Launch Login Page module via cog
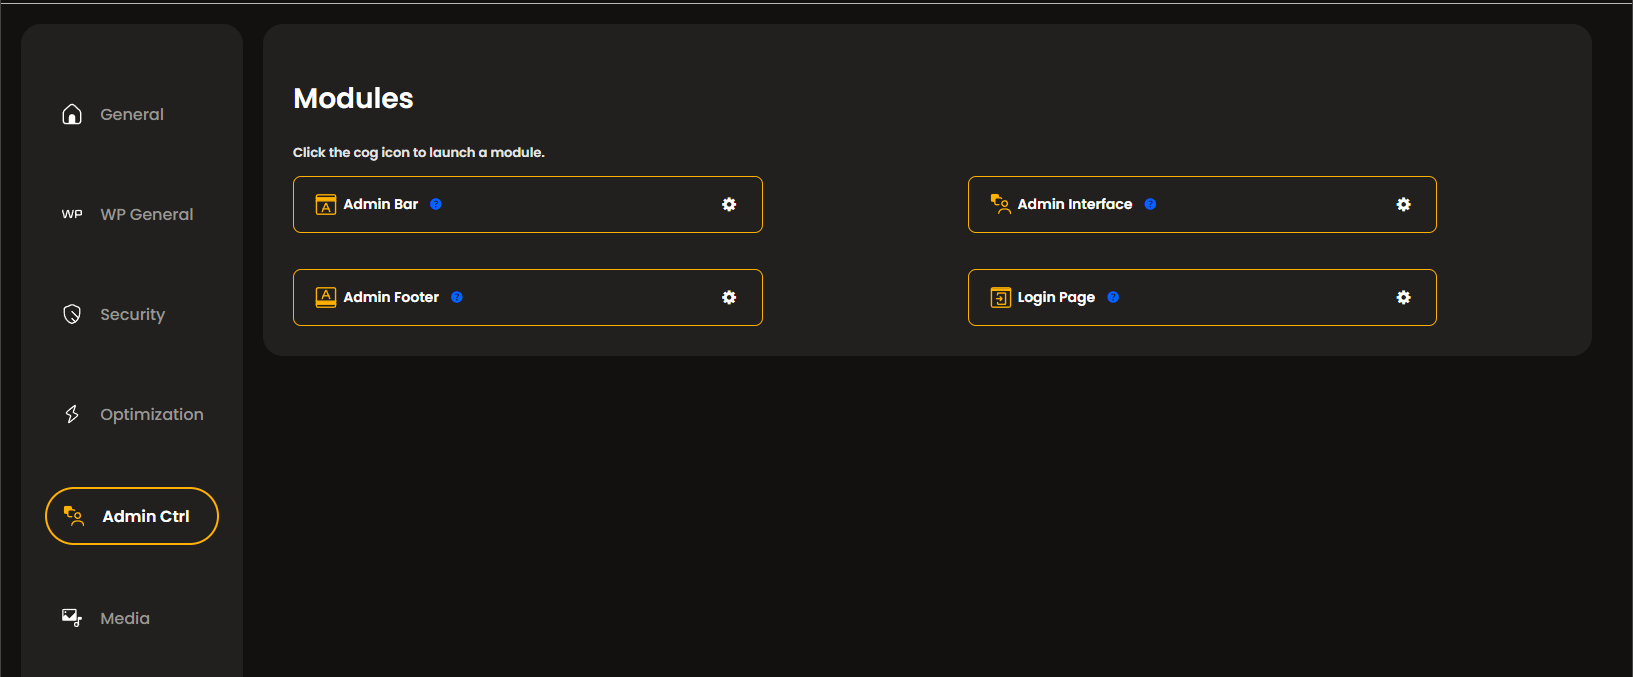The height and width of the screenshot is (677, 1633). pos(1404,297)
